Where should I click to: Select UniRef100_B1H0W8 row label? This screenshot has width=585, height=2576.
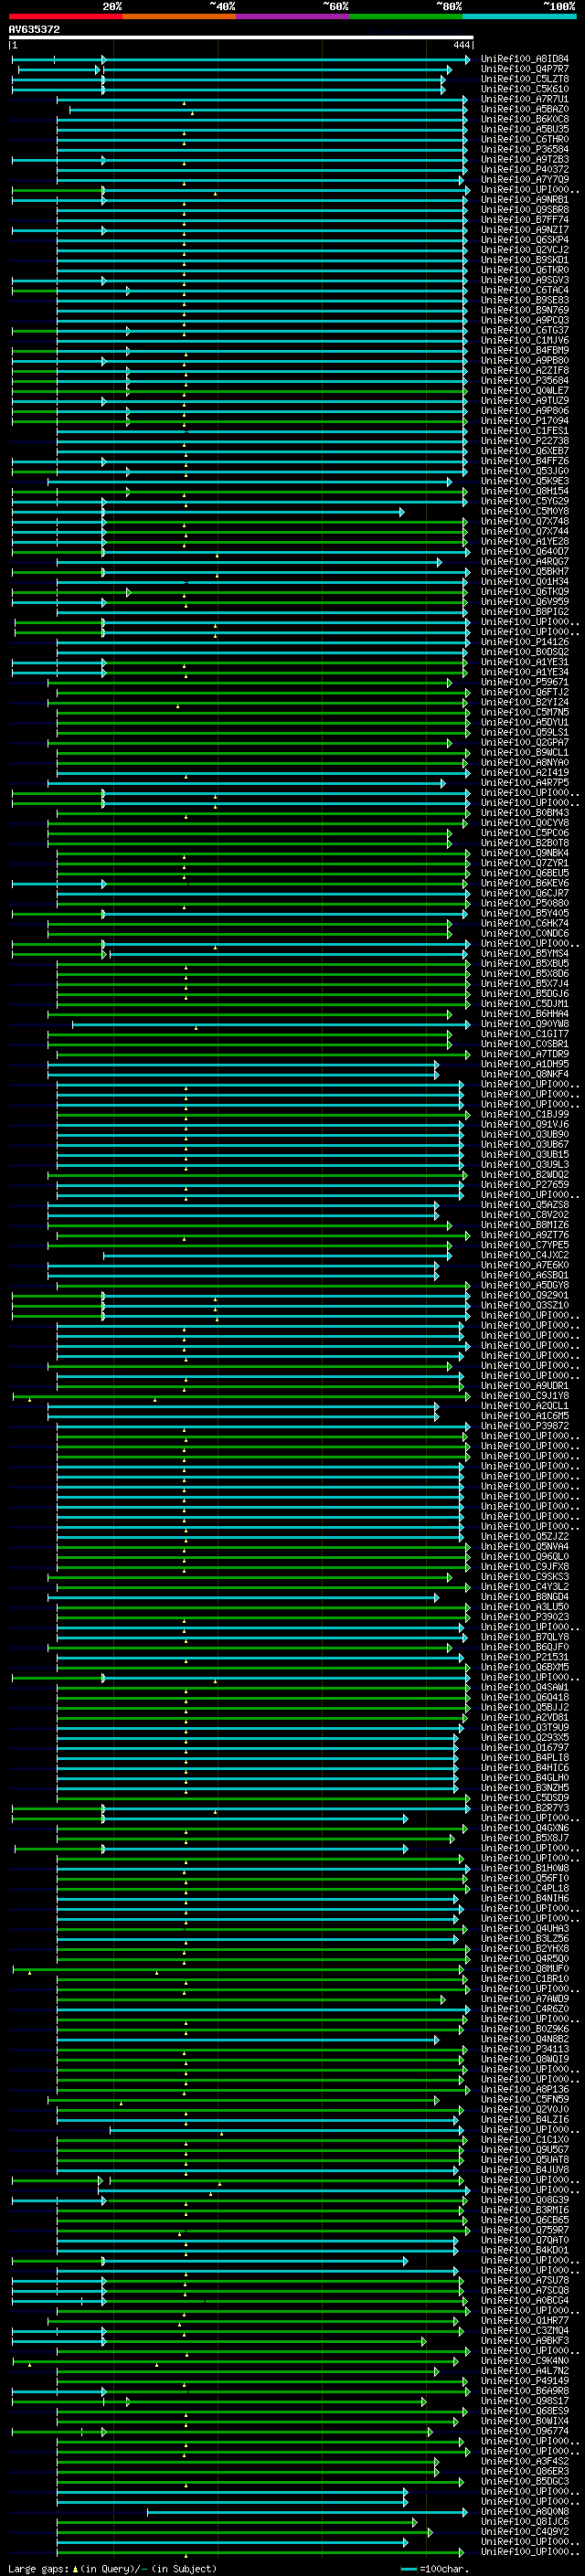pyautogui.click(x=524, y=1869)
